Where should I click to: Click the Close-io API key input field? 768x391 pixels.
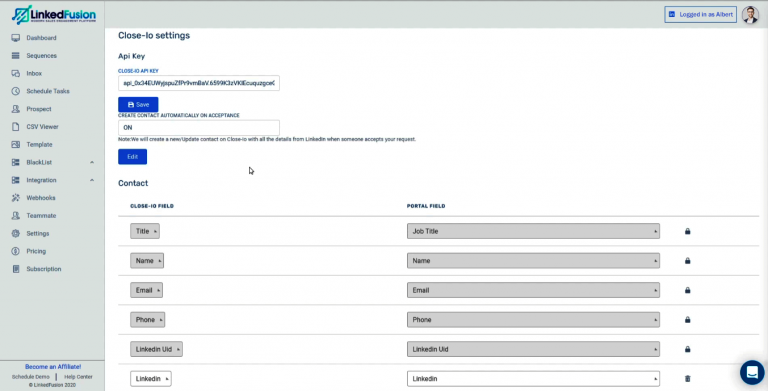199,83
